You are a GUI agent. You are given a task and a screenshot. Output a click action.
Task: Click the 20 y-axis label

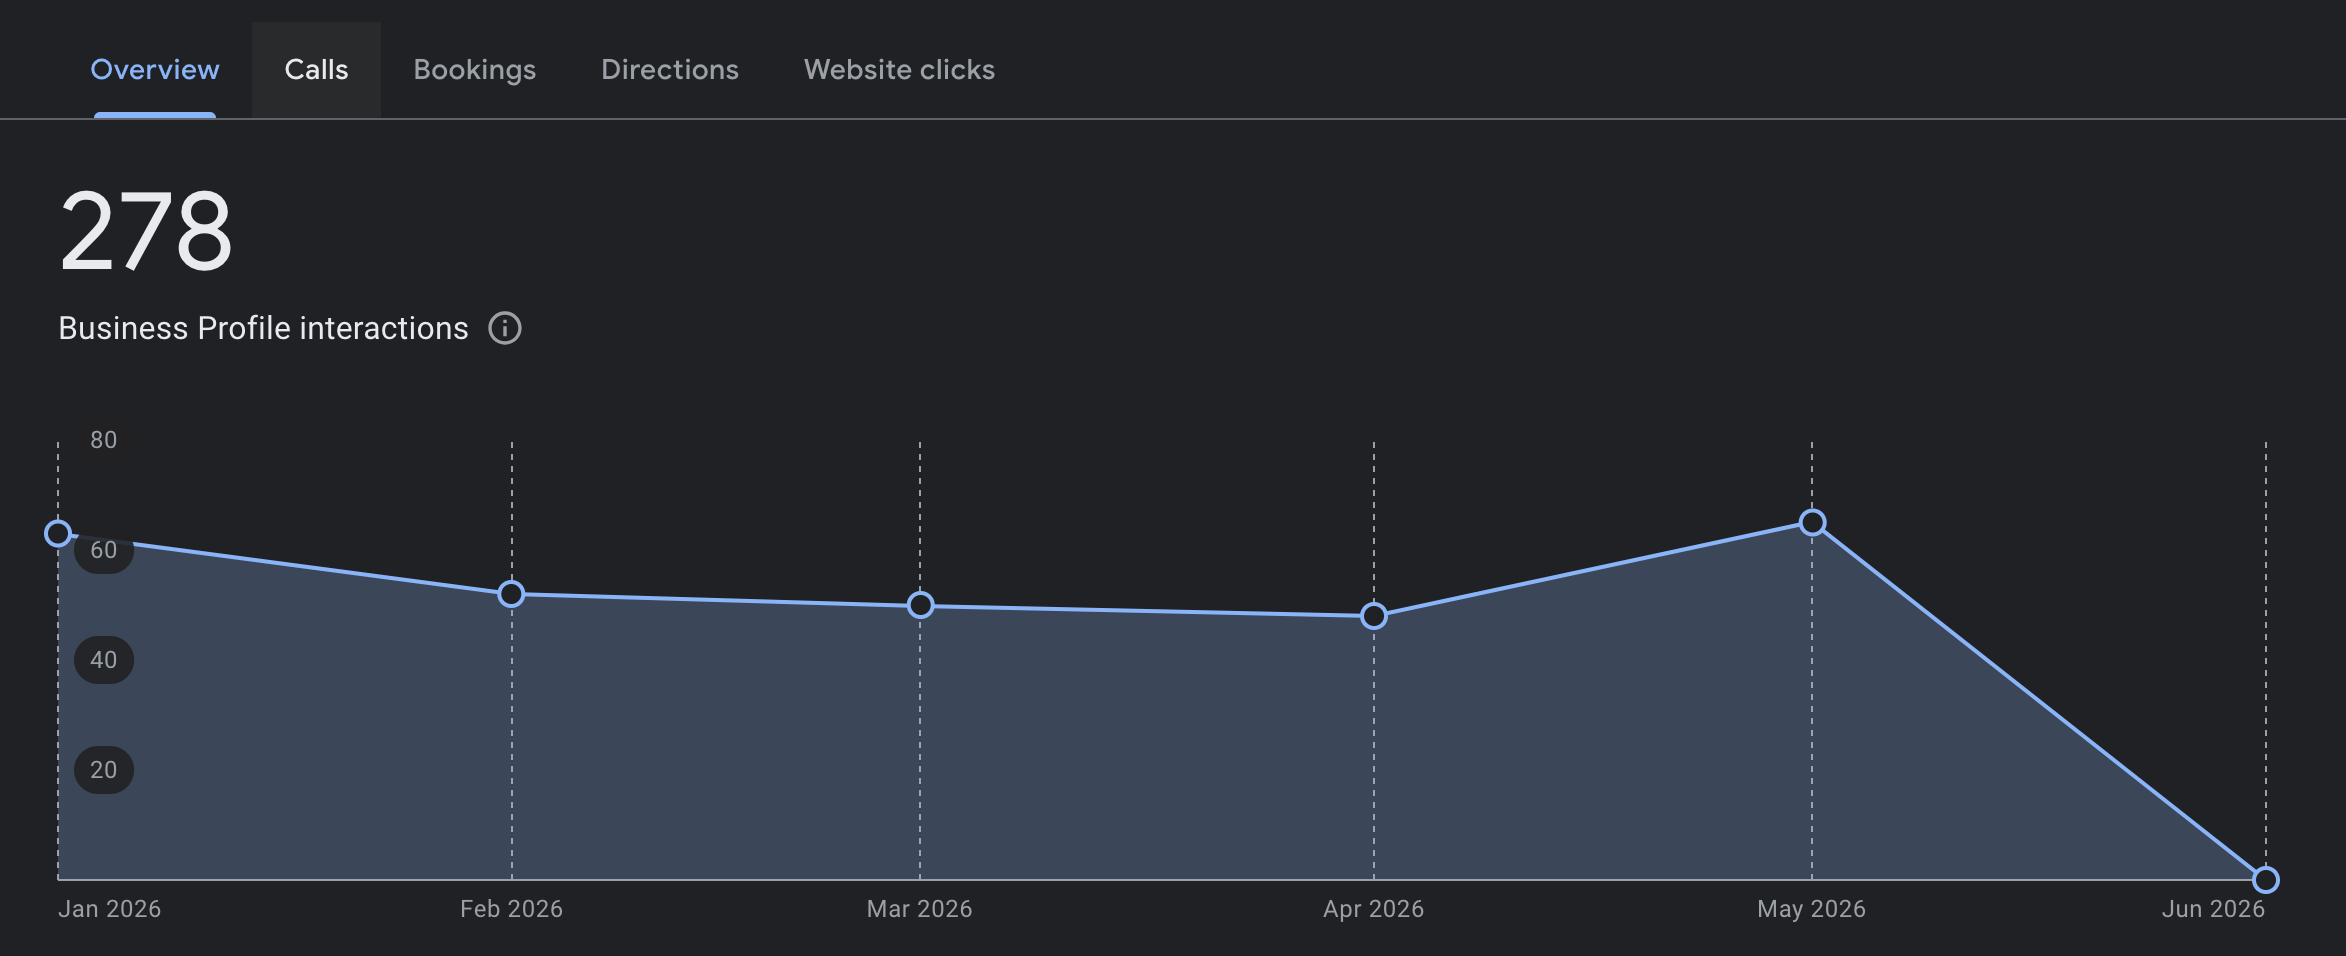tap(104, 770)
